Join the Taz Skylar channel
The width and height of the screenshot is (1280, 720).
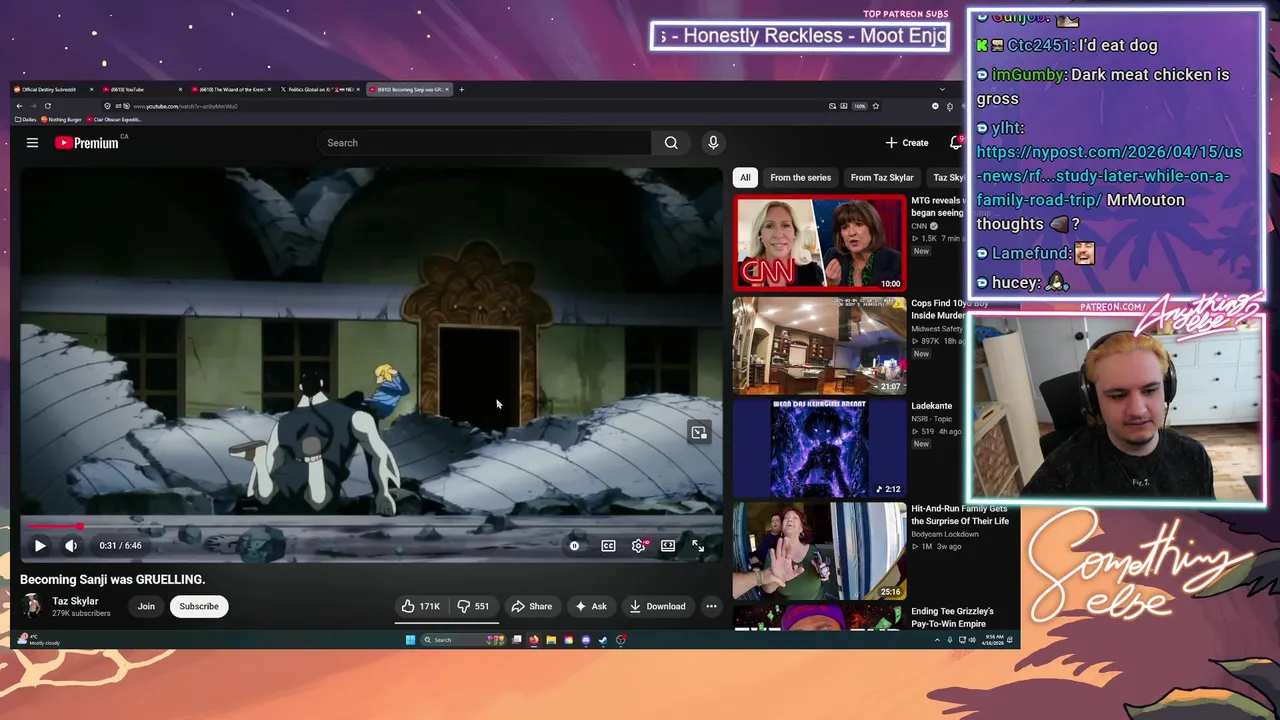point(146,606)
